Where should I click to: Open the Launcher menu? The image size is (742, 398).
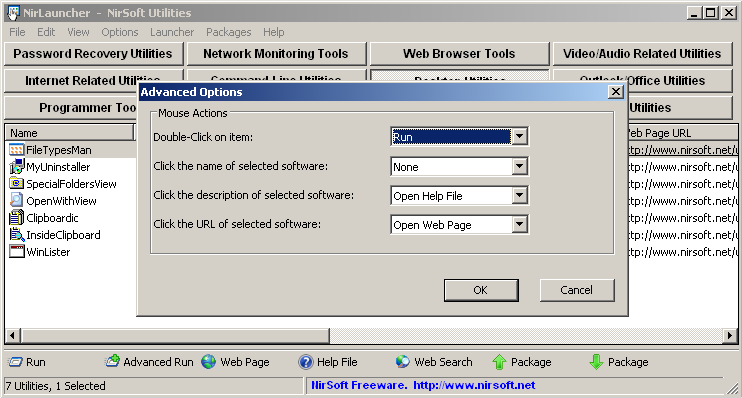172,32
